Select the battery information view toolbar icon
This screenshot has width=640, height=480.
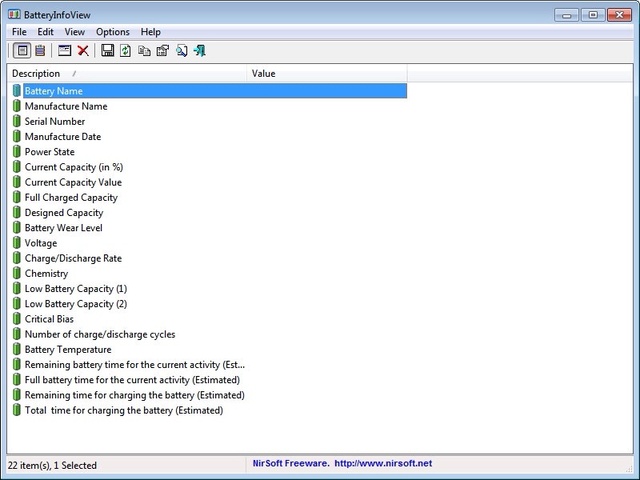(22, 51)
